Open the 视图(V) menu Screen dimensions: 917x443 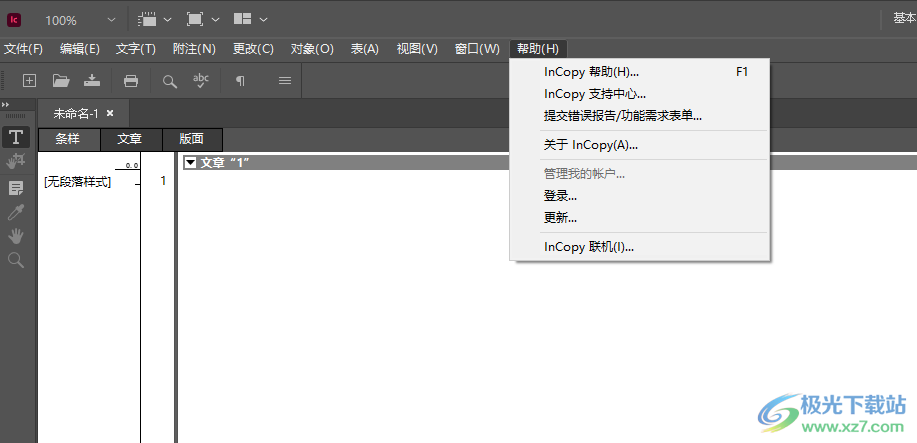pos(417,49)
